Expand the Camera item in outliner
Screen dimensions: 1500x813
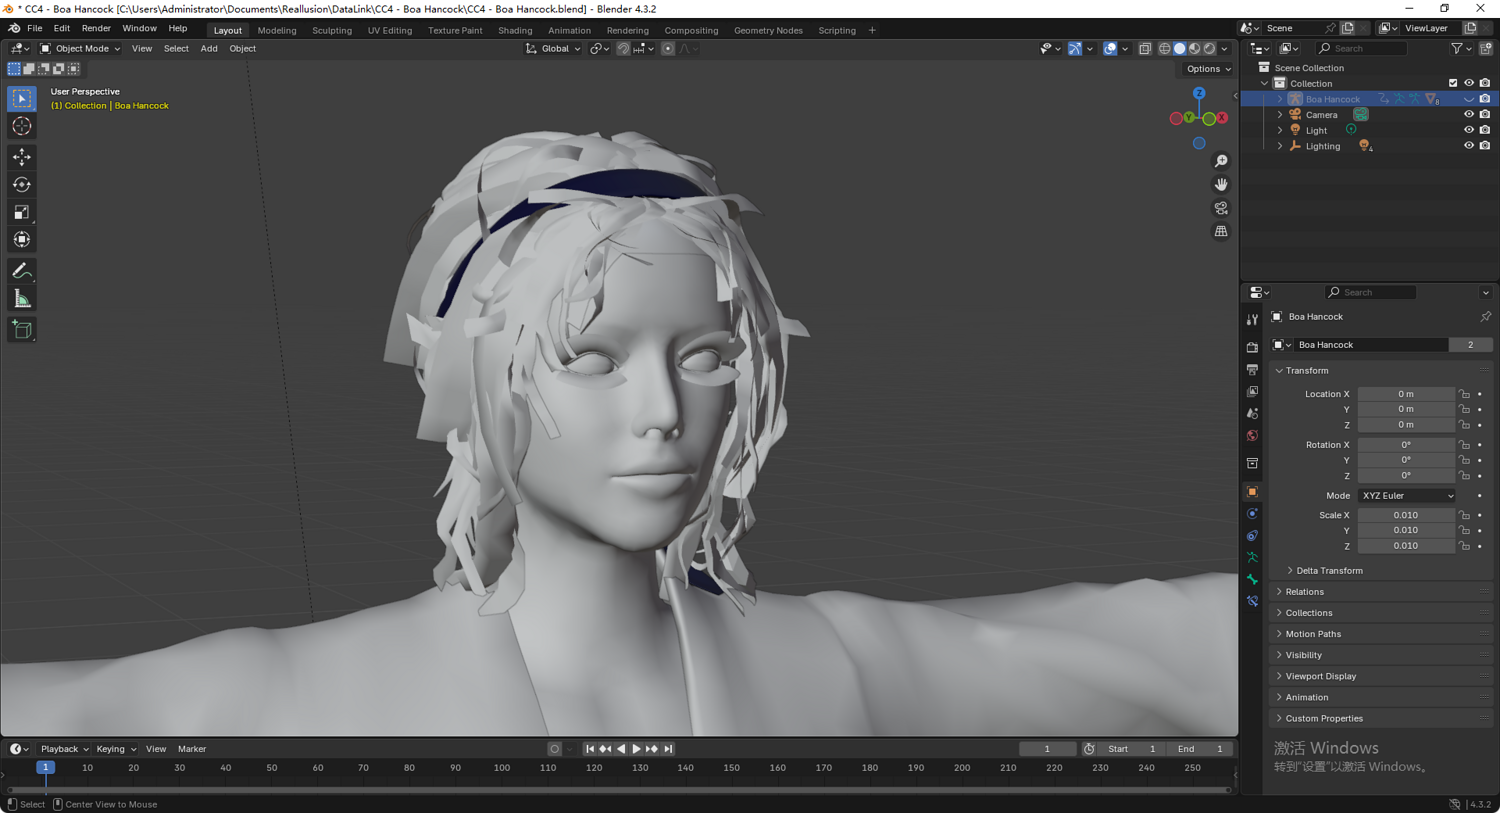1280,115
